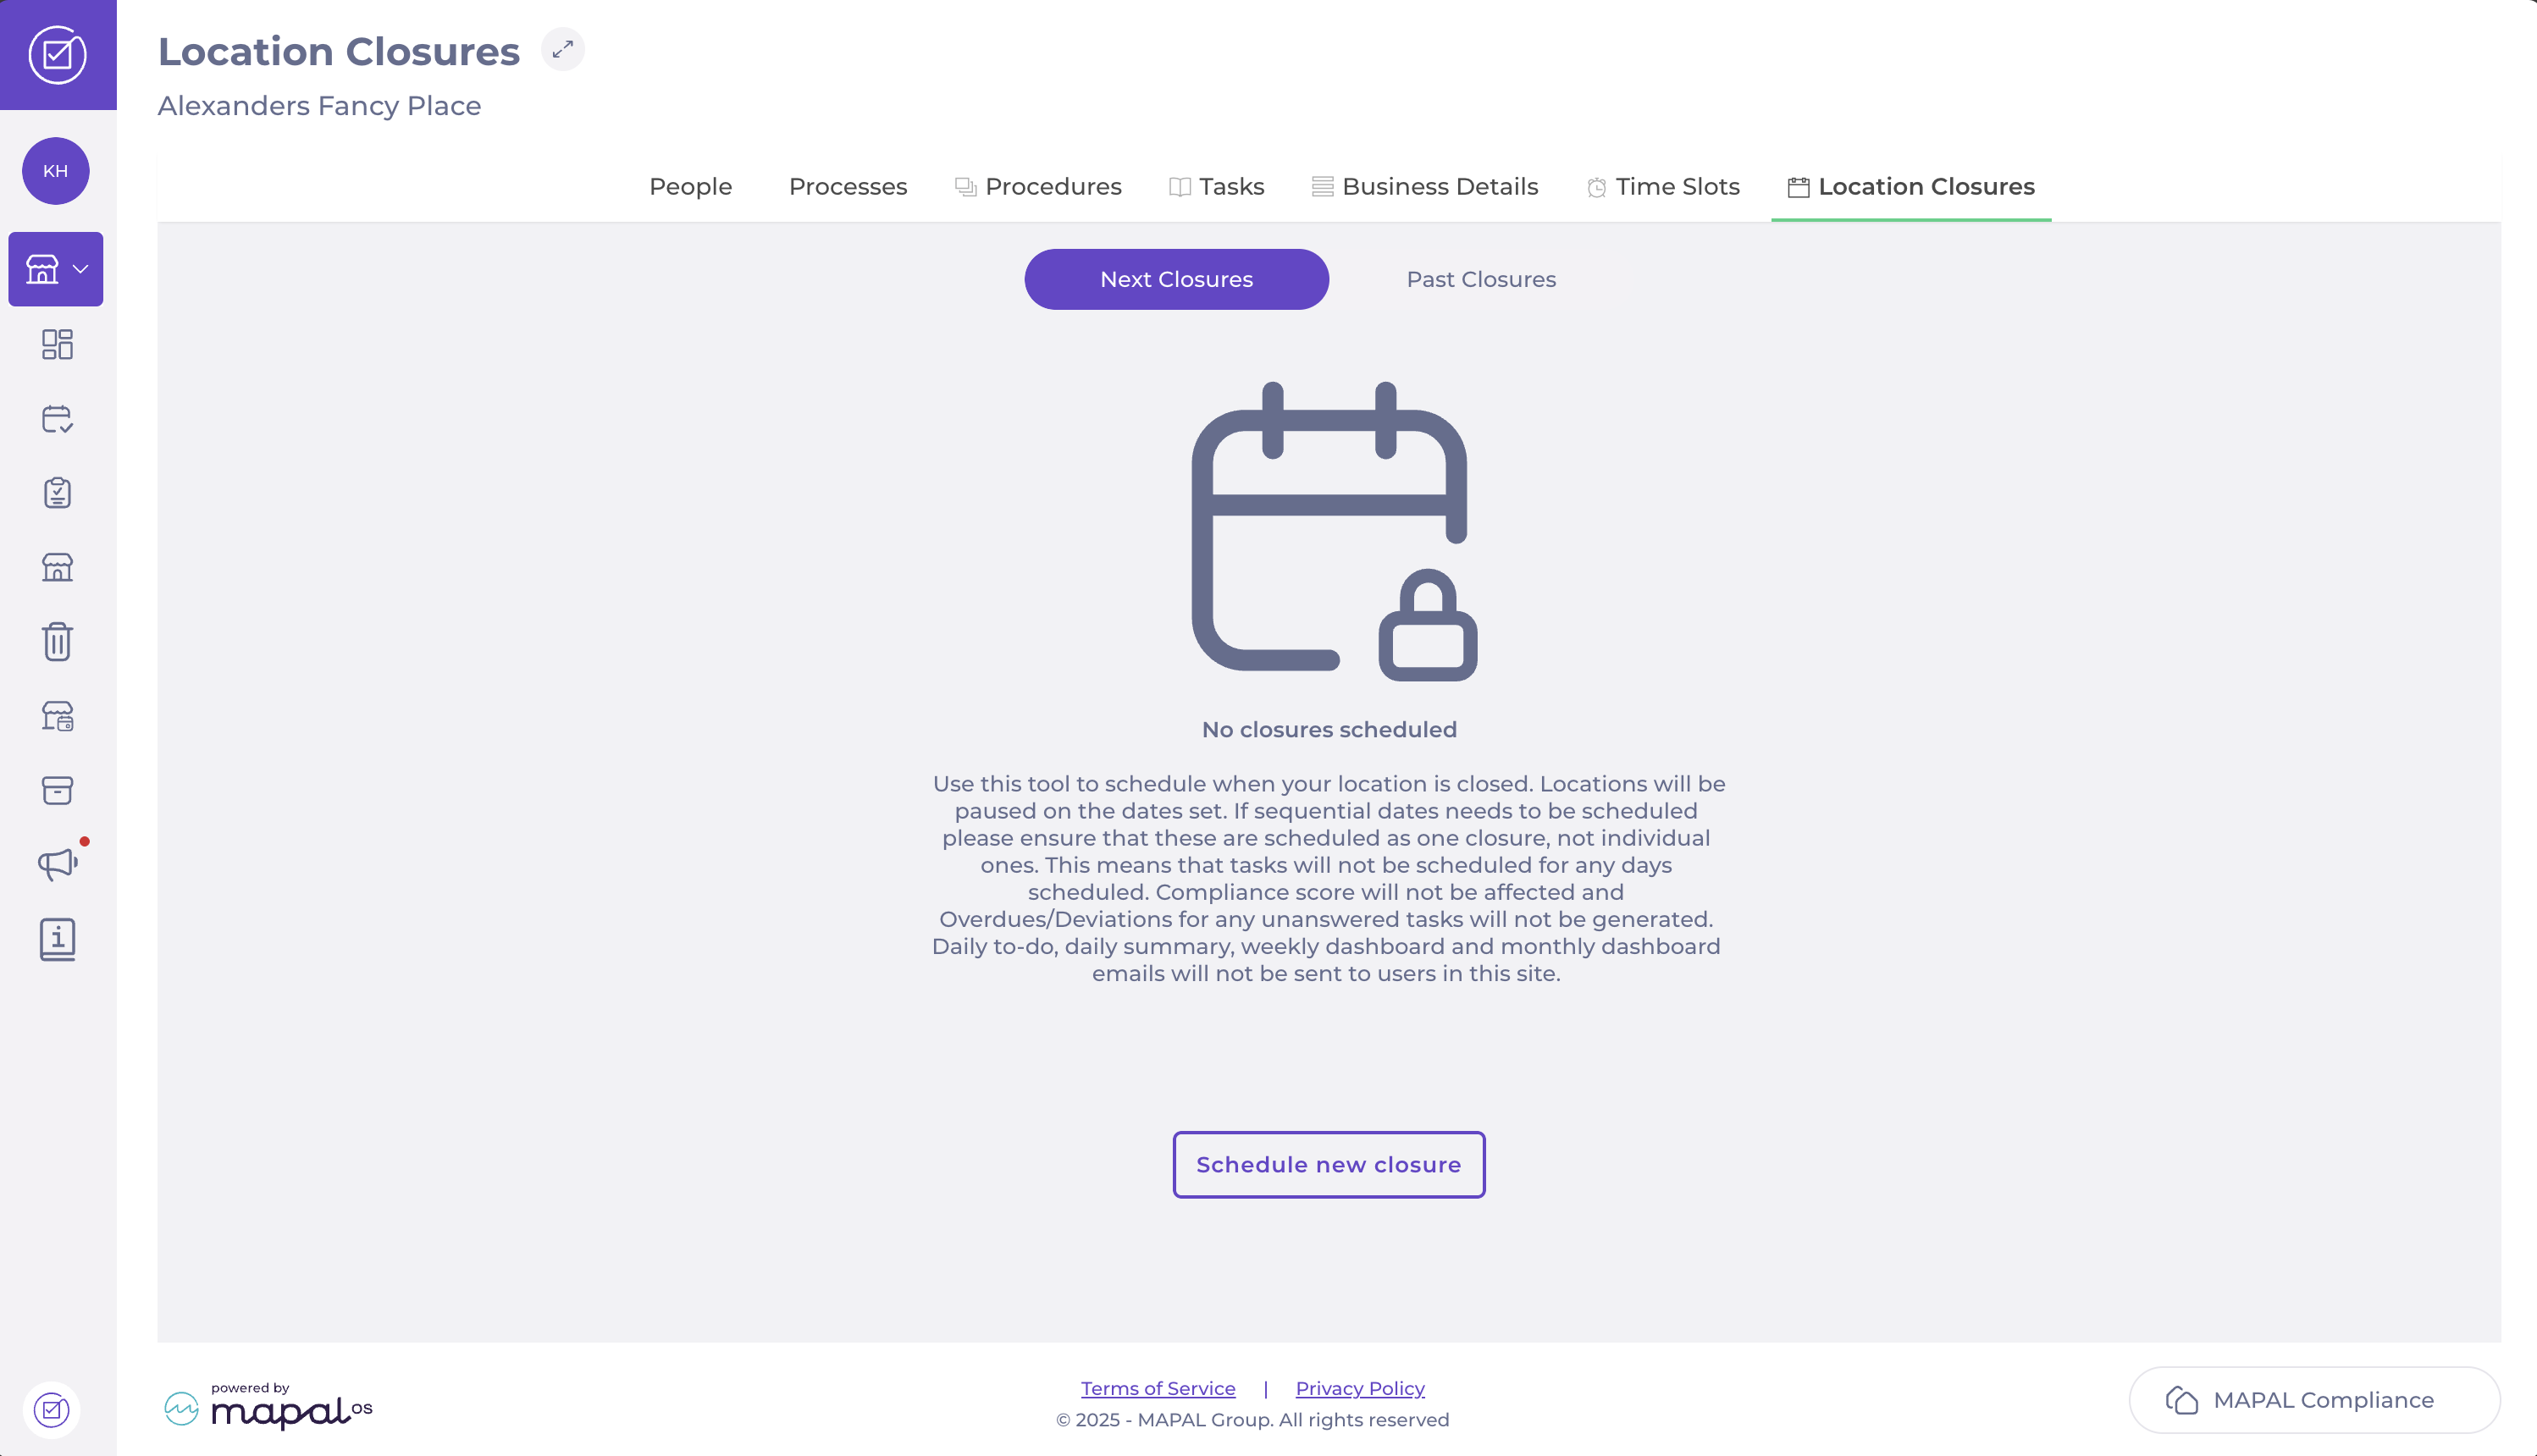Click the 'No closures scheduled' heading
Screen dimensions: 2537x1456
1329,730
